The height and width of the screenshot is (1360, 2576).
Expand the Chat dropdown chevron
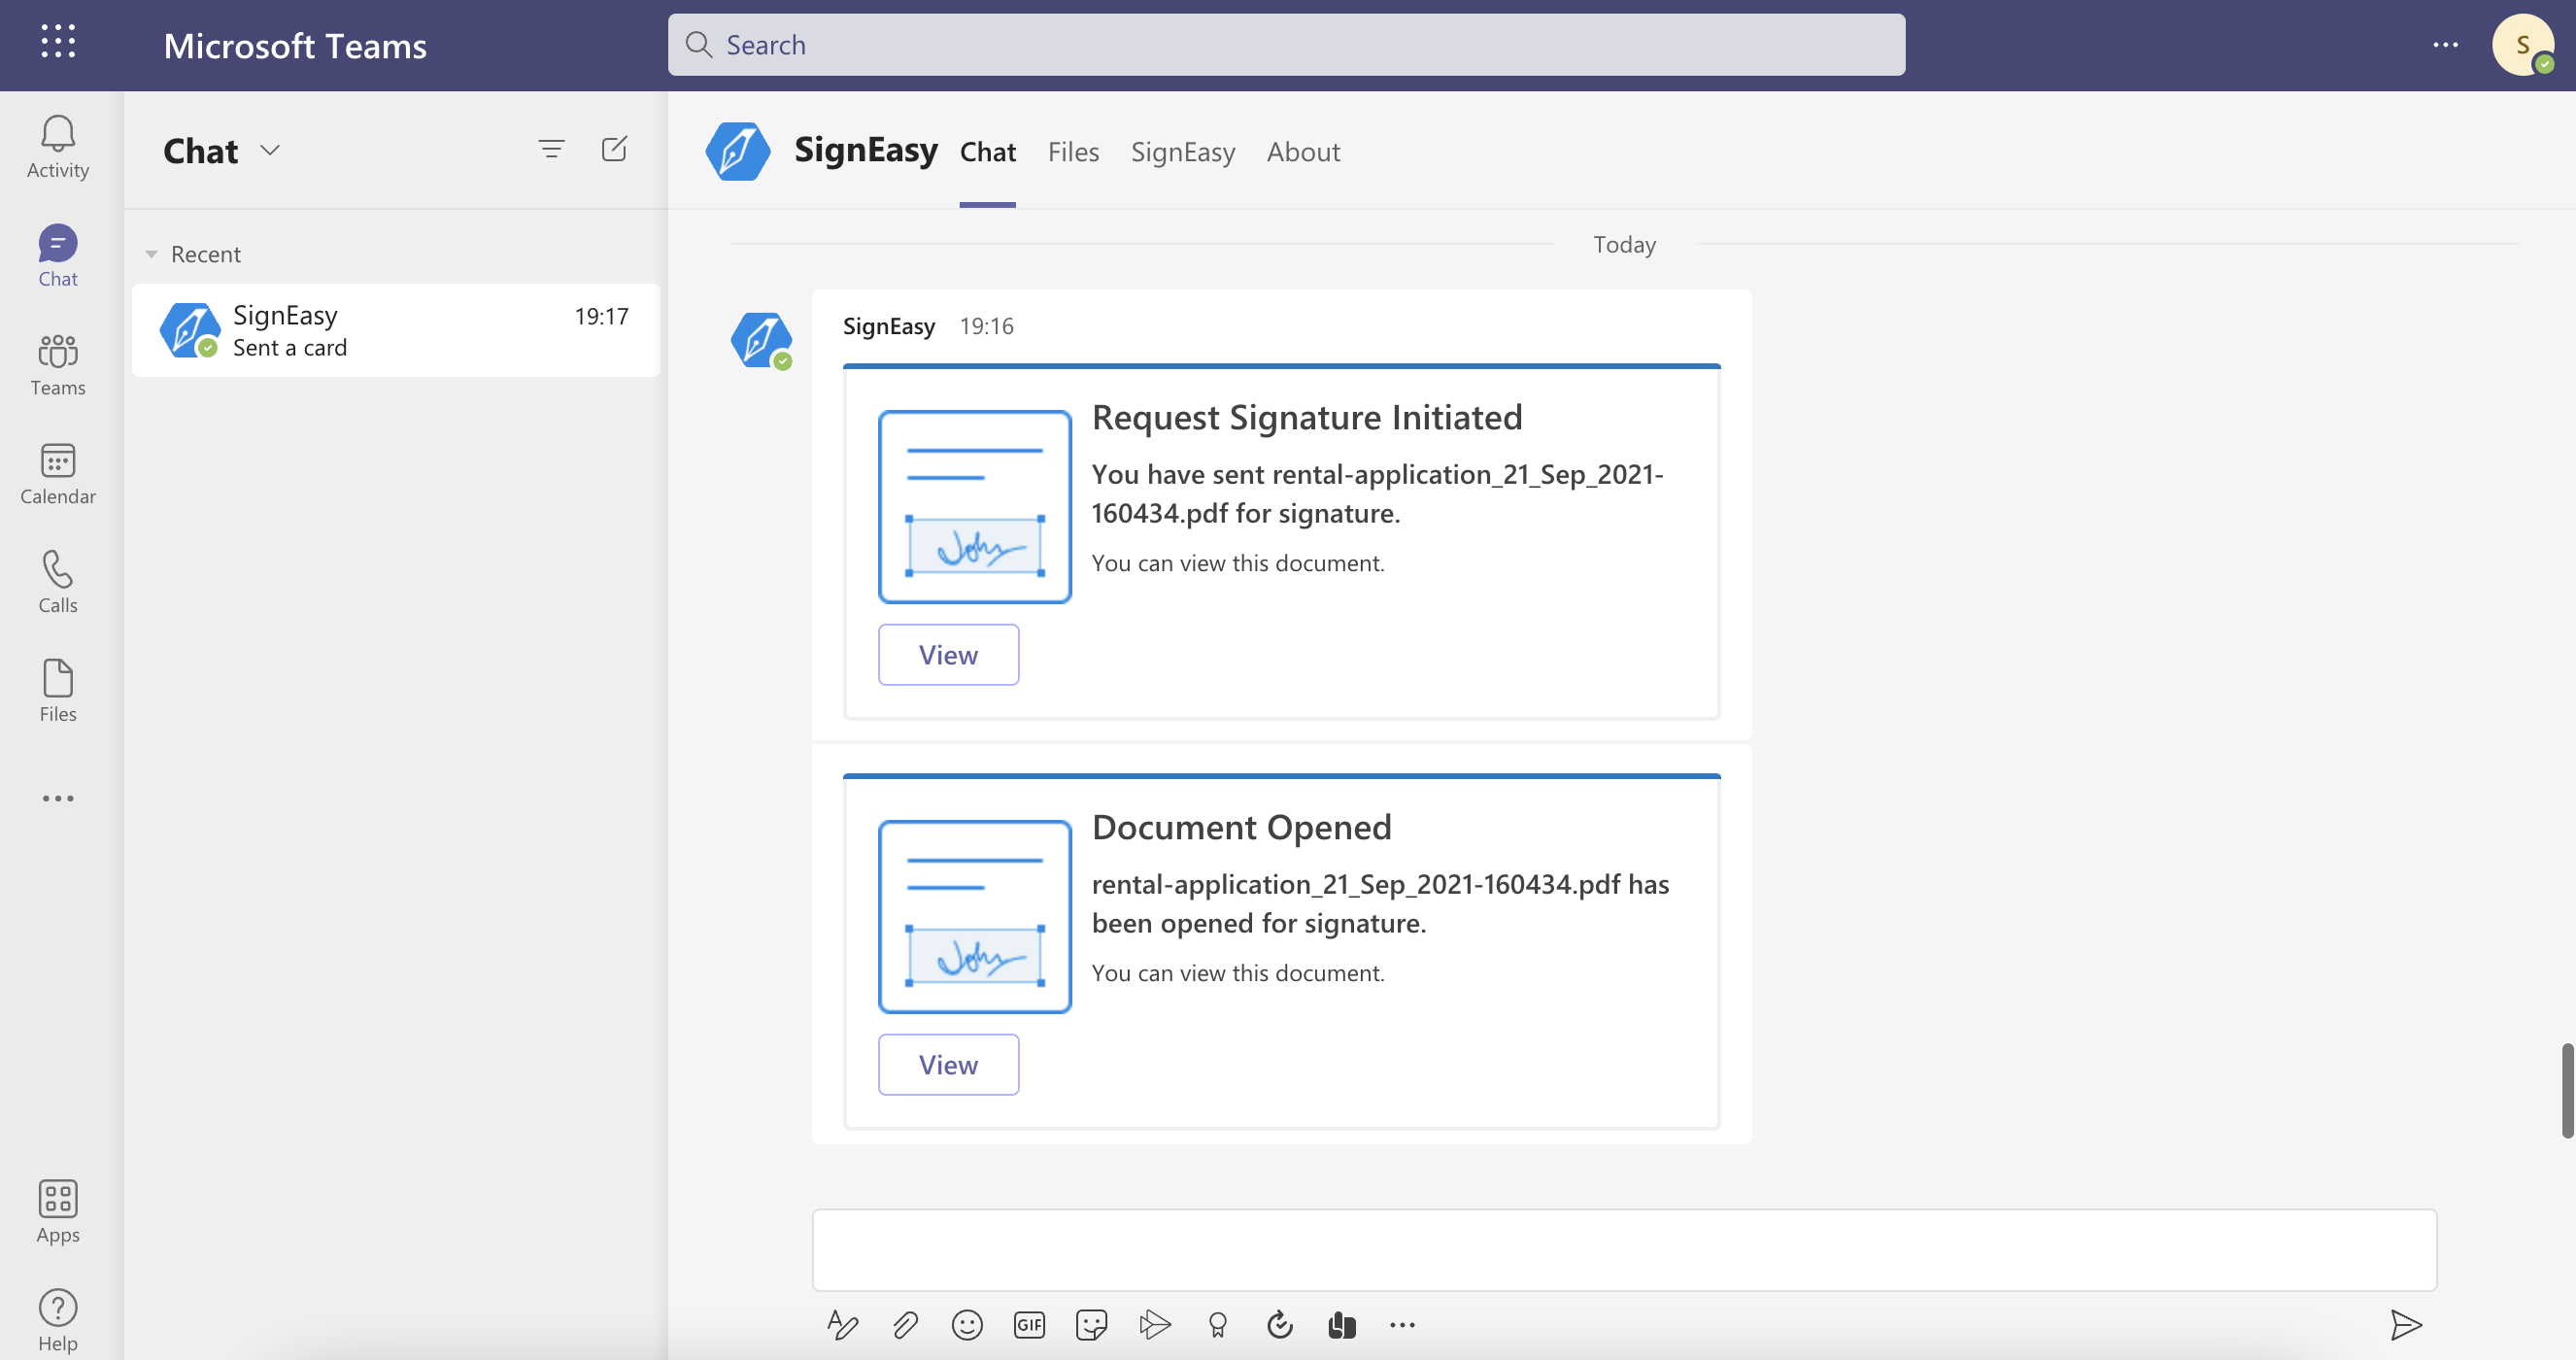(x=270, y=150)
